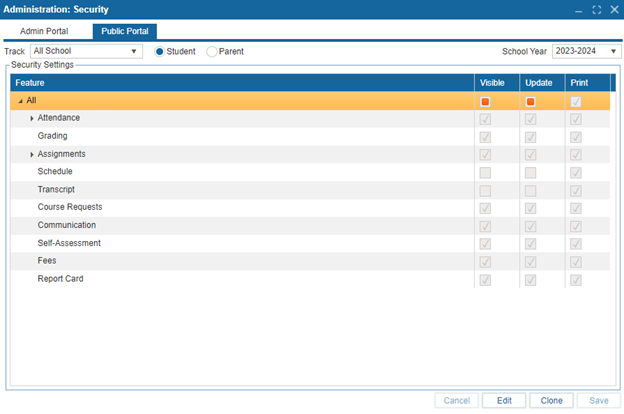The image size is (624, 414).
Task: Select the Student radio button
Action: point(159,51)
